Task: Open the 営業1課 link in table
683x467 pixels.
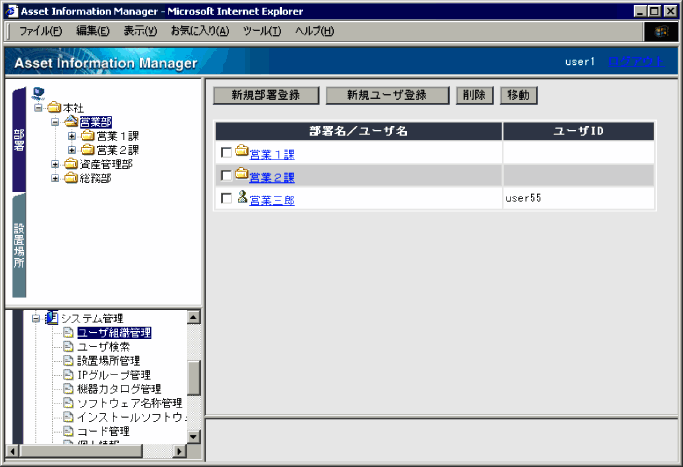Action: pyautogui.click(x=272, y=154)
